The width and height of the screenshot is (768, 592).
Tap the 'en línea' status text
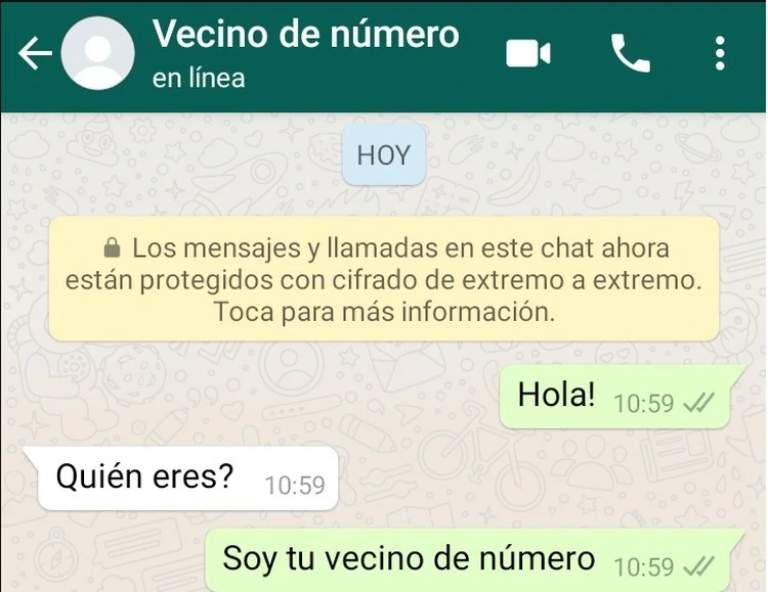(198, 78)
